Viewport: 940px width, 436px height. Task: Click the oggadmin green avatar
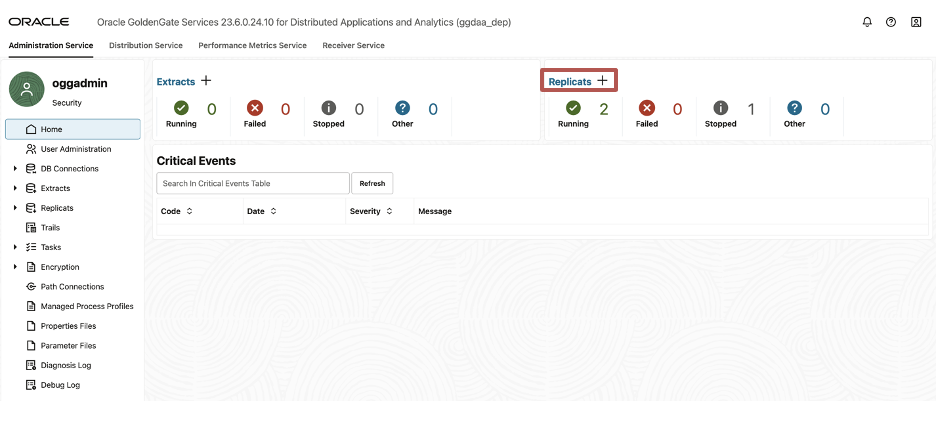coord(26,89)
